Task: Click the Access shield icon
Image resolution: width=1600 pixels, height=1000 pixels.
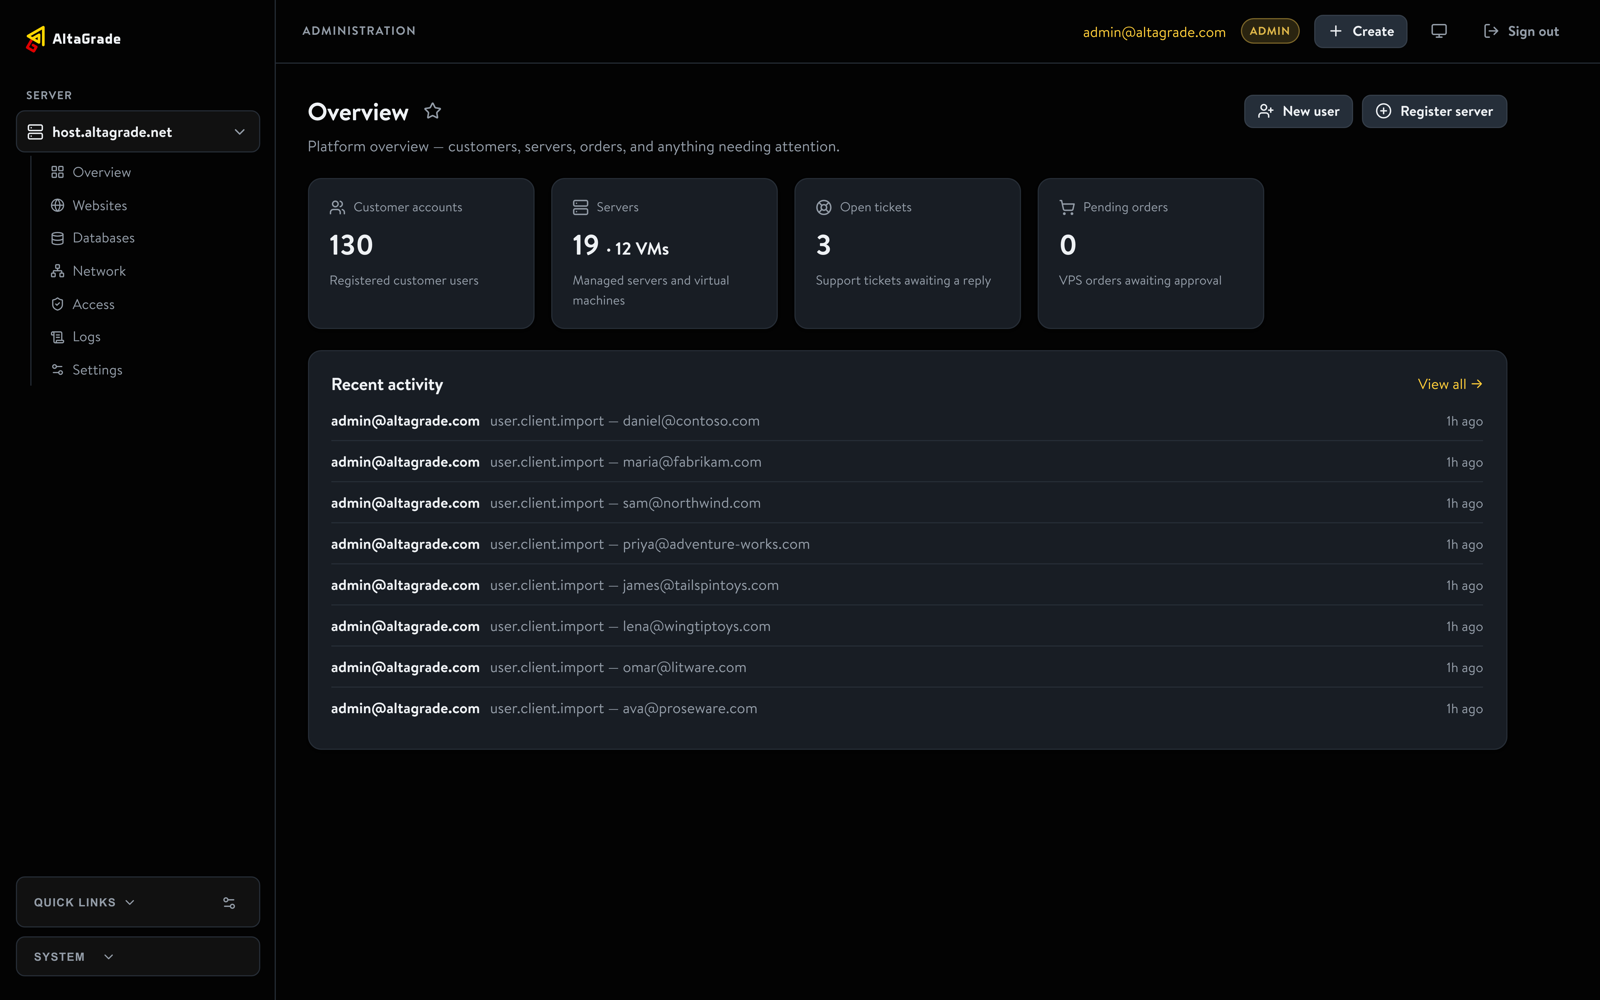Action: point(57,304)
